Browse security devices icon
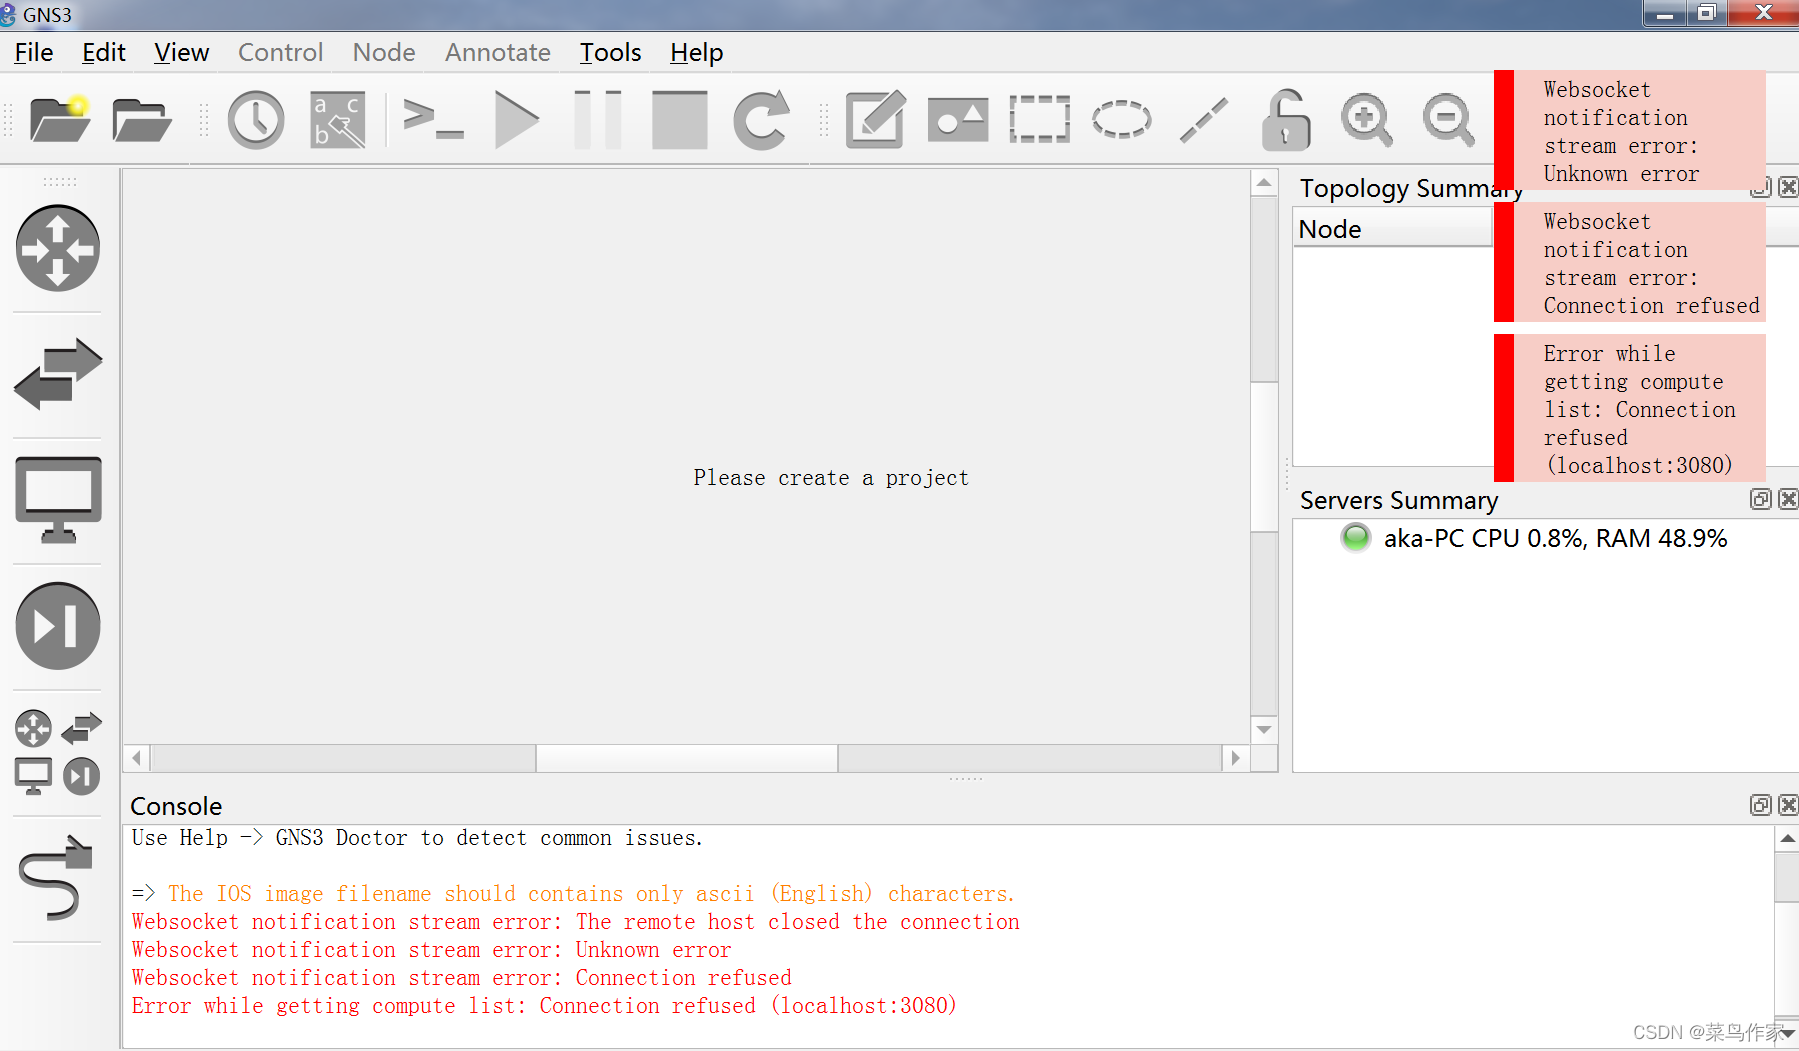 (58, 626)
